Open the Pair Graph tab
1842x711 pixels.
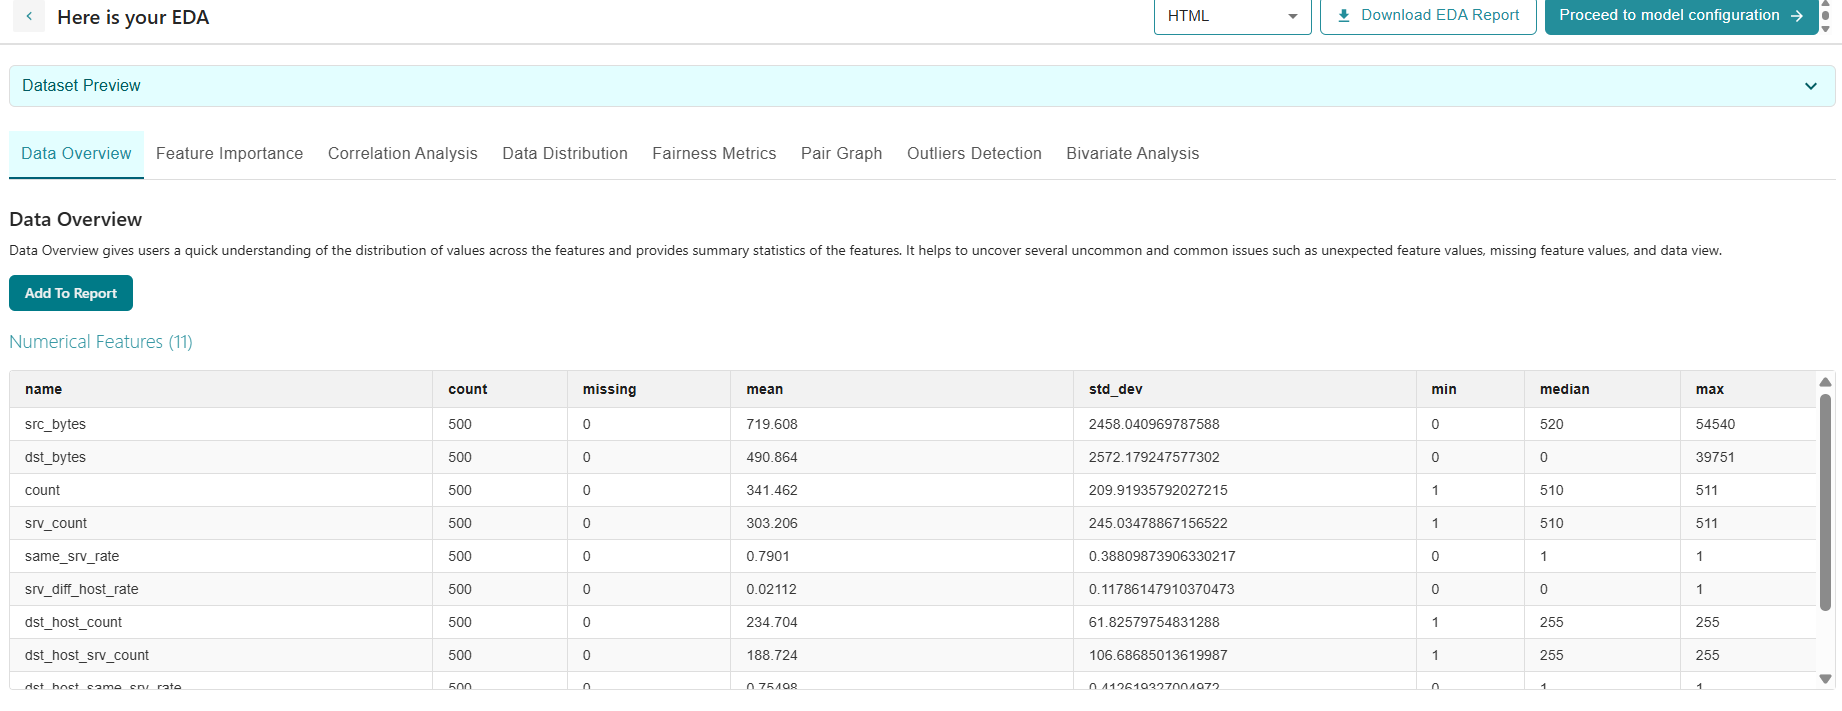(x=841, y=154)
